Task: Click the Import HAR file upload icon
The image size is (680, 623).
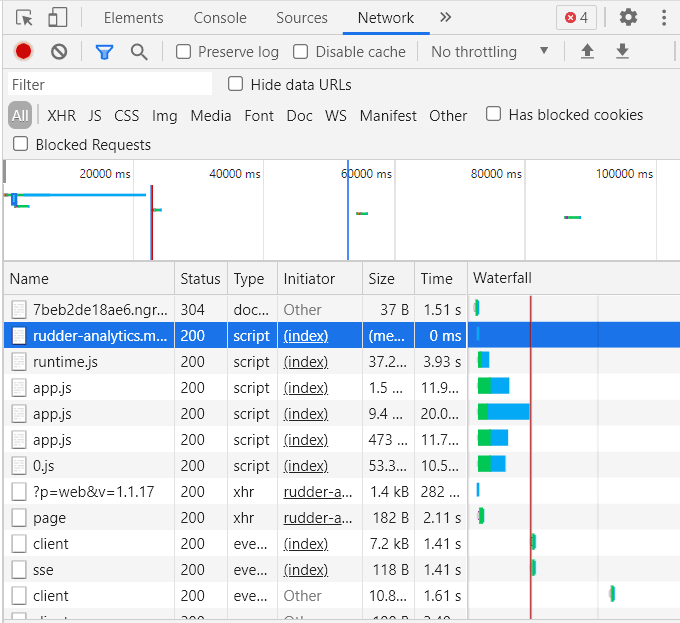Action: [x=588, y=51]
